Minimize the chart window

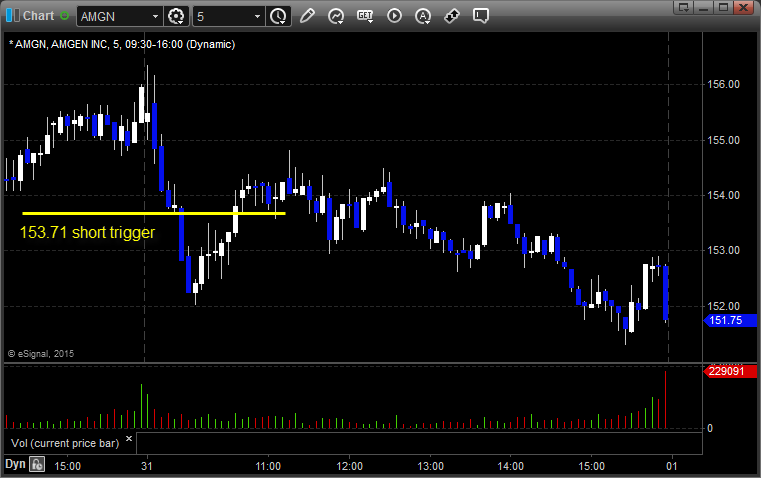(x=704, y=7)
